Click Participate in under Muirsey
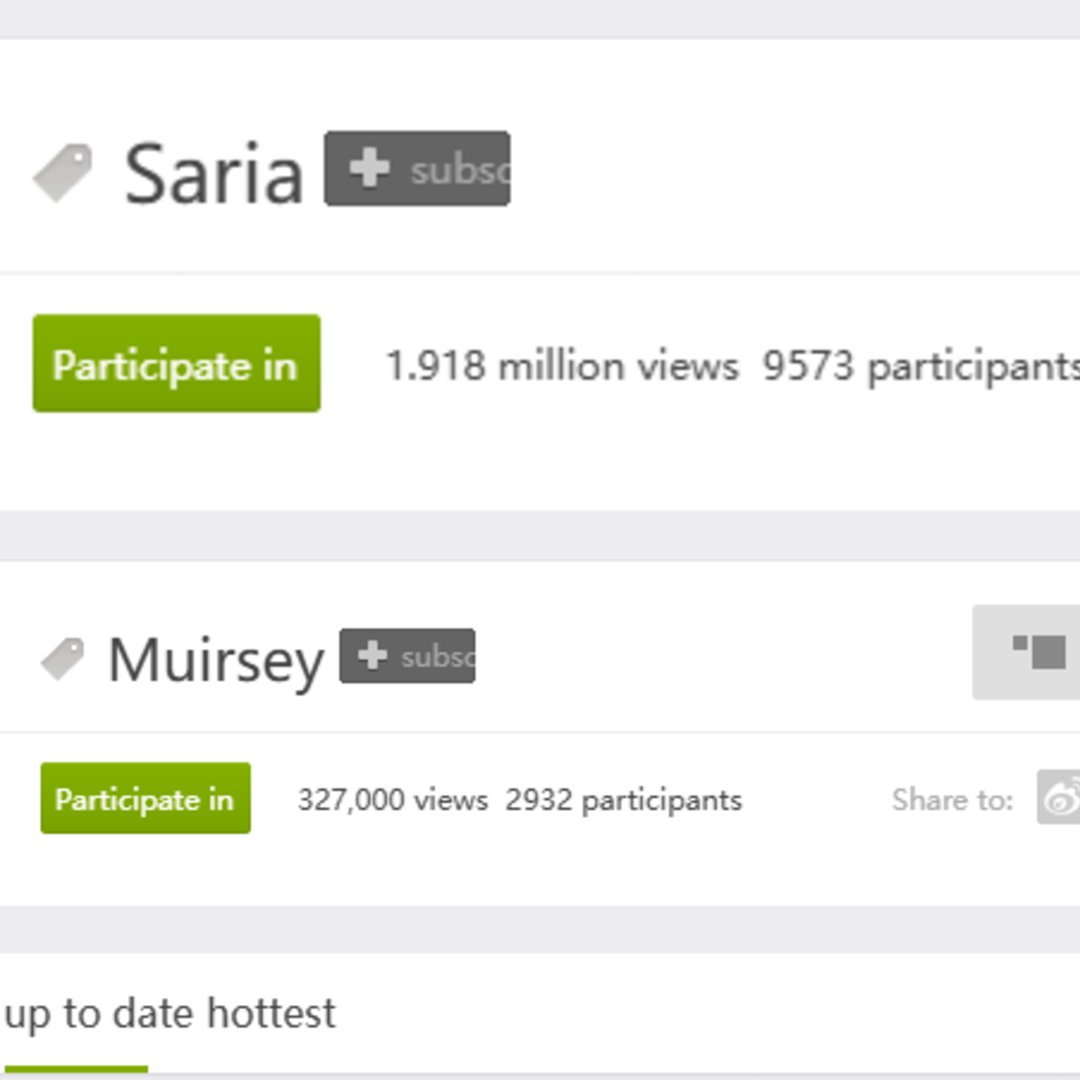The image size is (1080, 1080). [145, 798]
